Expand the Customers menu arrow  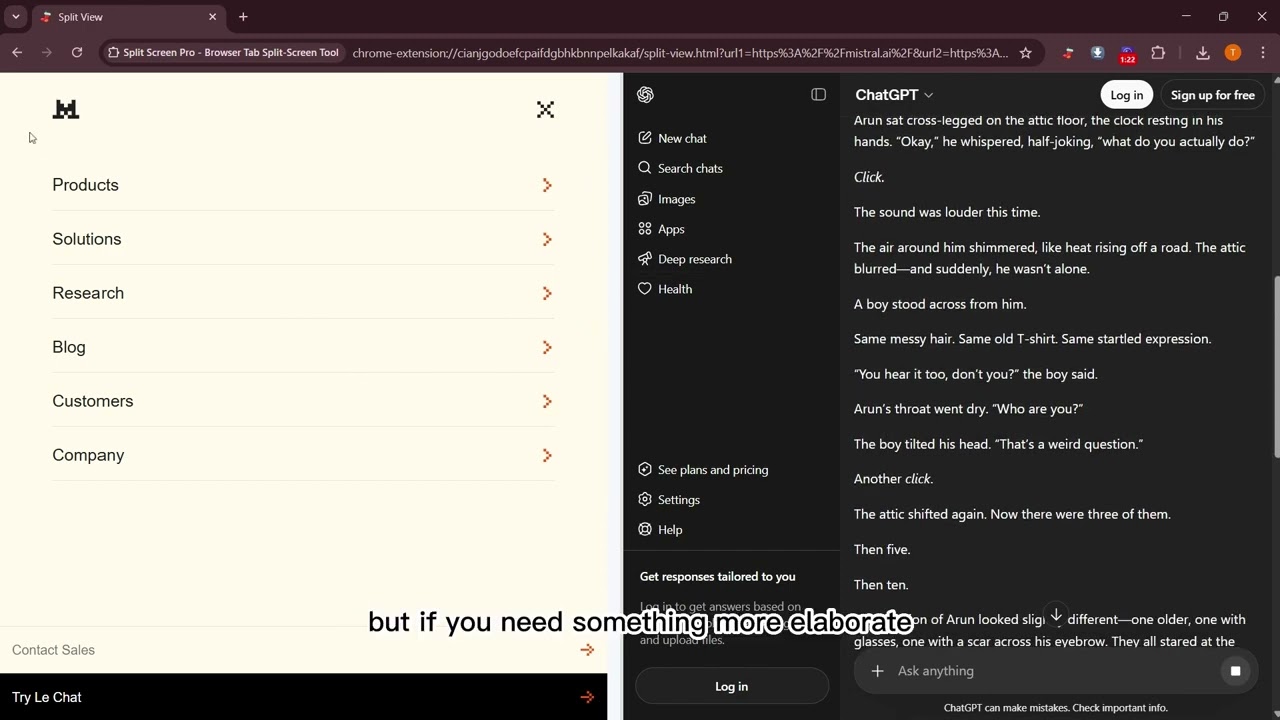coord(547,401)
